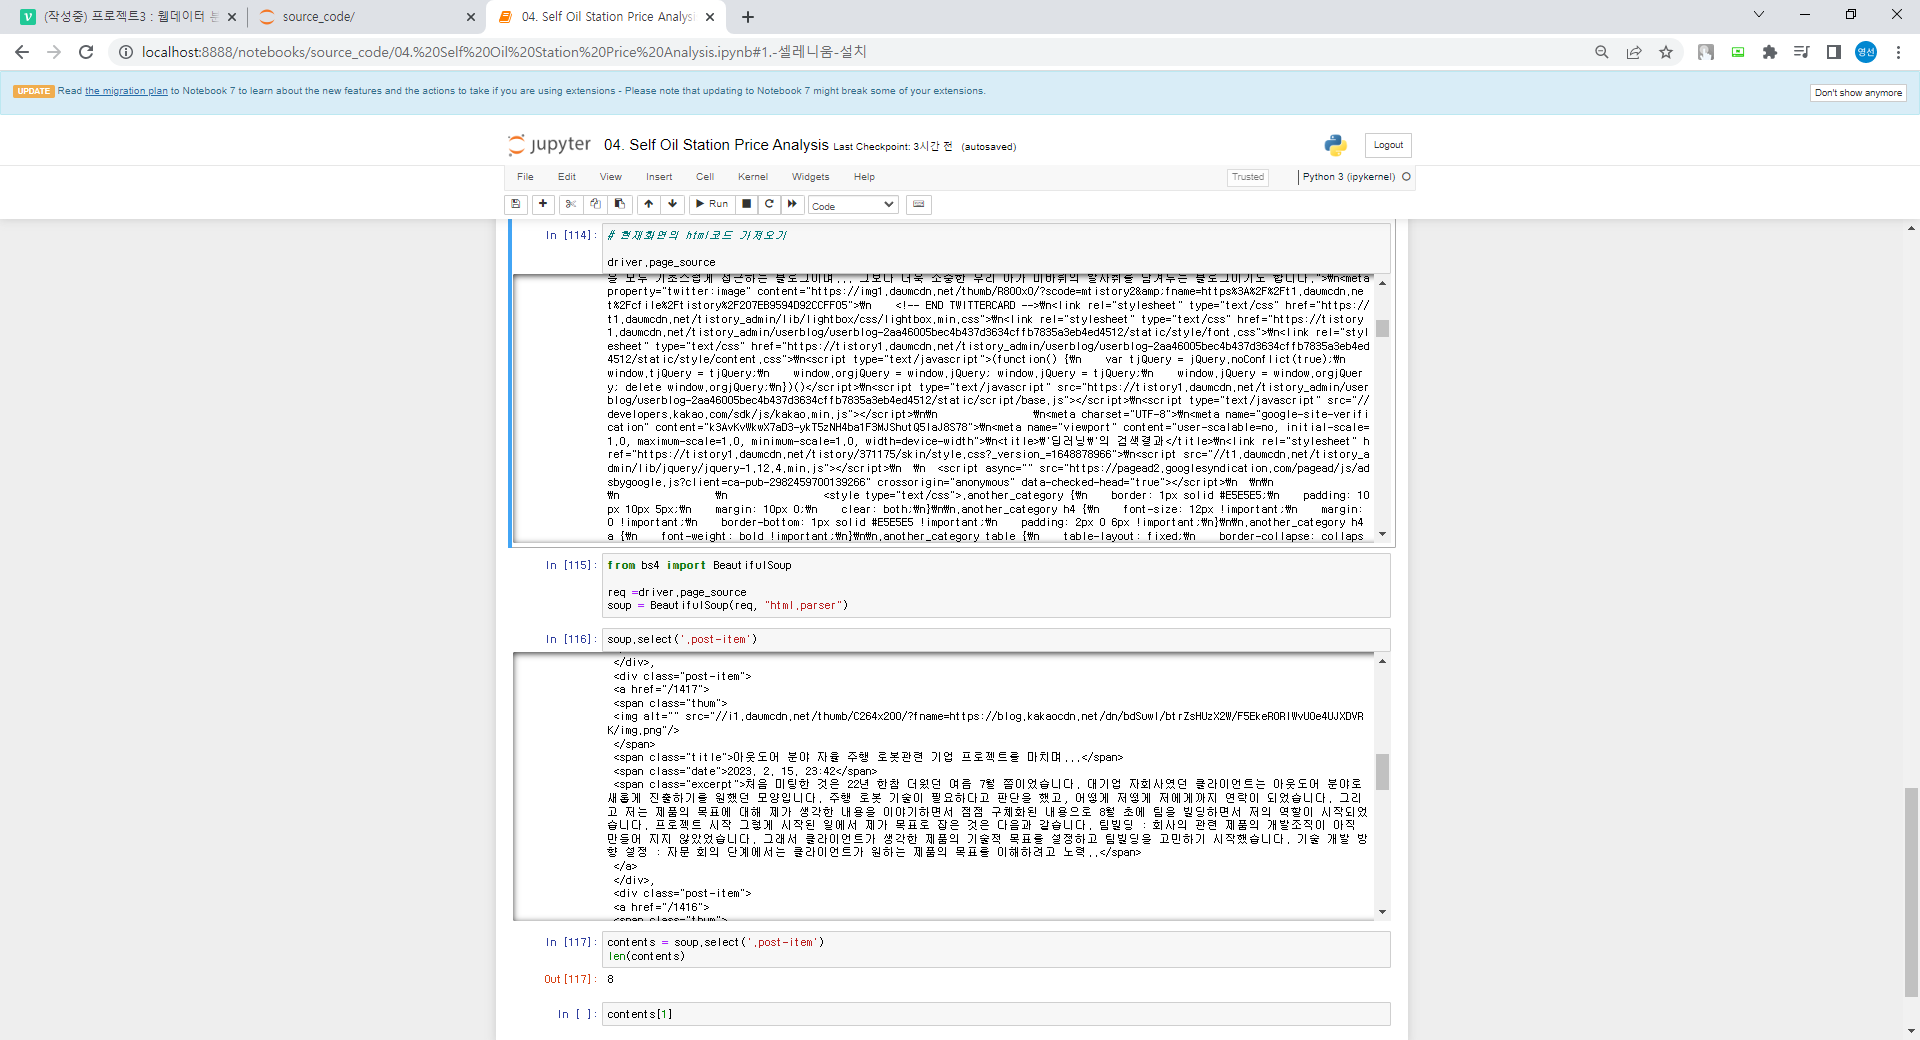Open the tab search chevron

1759,15
